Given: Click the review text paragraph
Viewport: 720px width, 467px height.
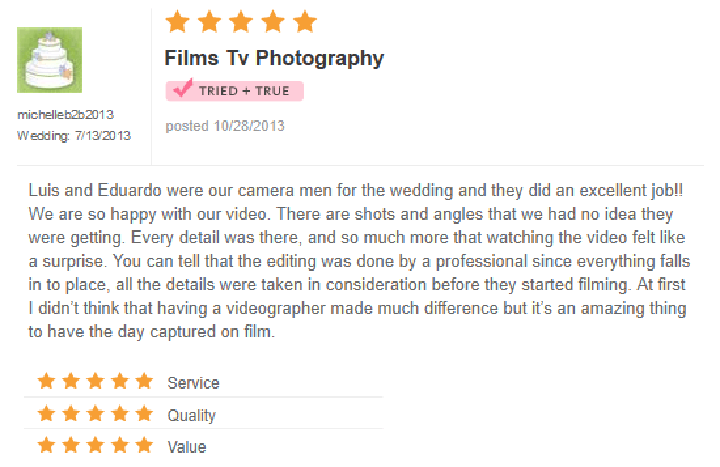Looking at the screenshot, I should [359, 261].
